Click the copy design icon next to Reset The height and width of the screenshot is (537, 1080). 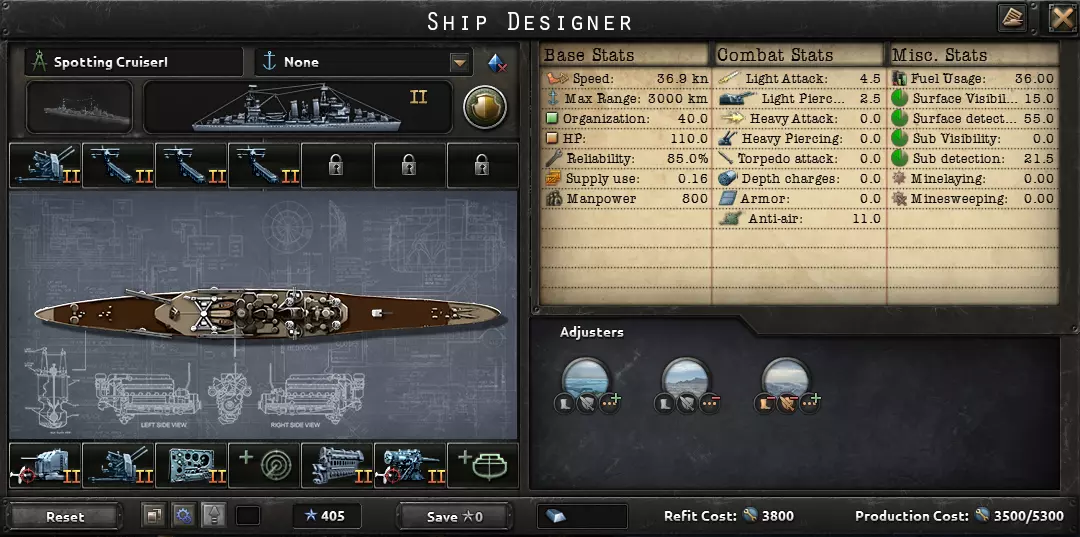pos(154,515)
